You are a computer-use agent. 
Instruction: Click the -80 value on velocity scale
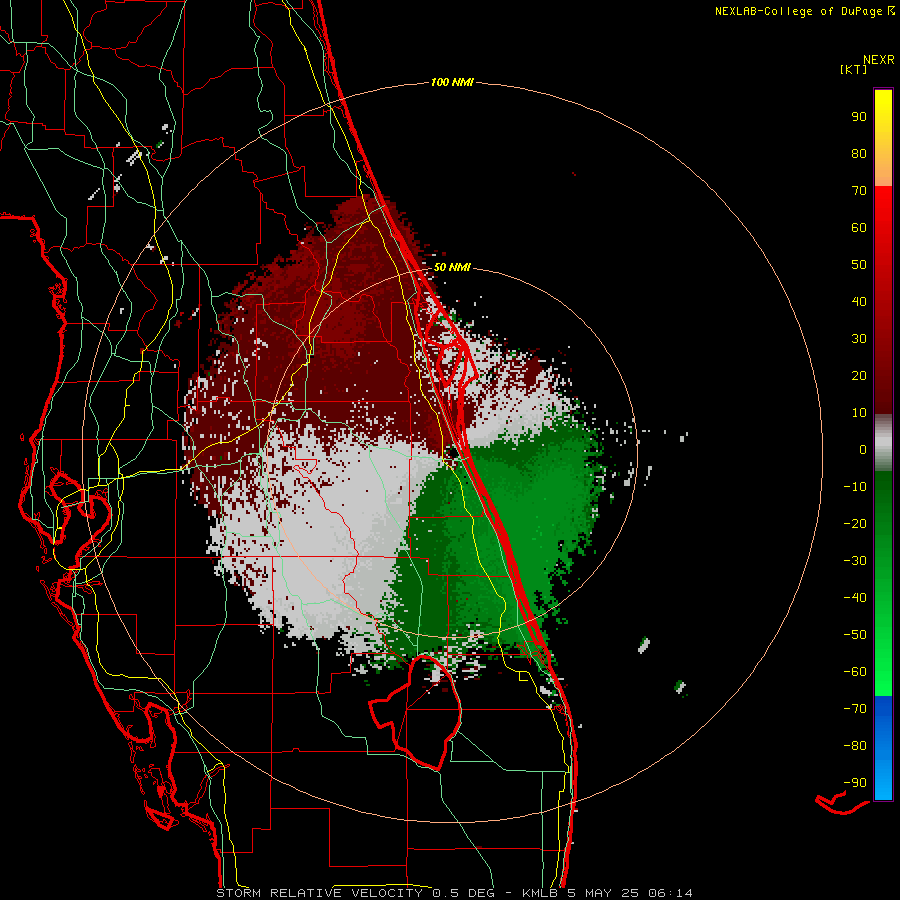[x=855, y=746]
